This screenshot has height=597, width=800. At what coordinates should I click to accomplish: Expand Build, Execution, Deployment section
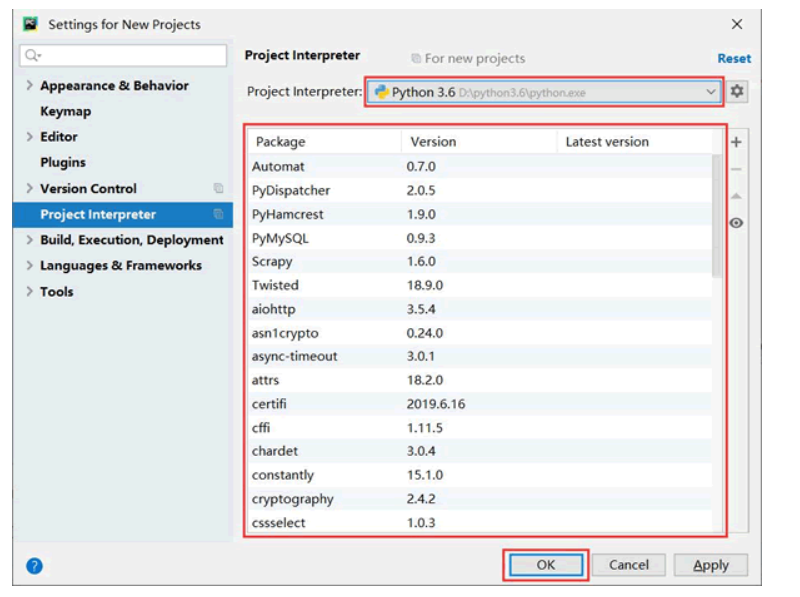[x=29, y=240]
